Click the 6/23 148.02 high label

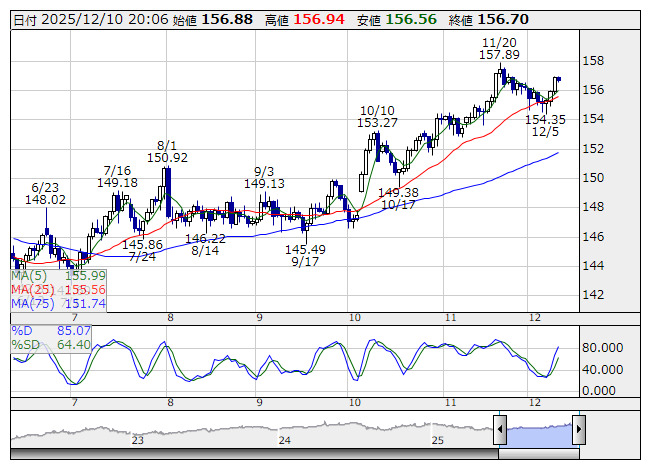point(45,194)
